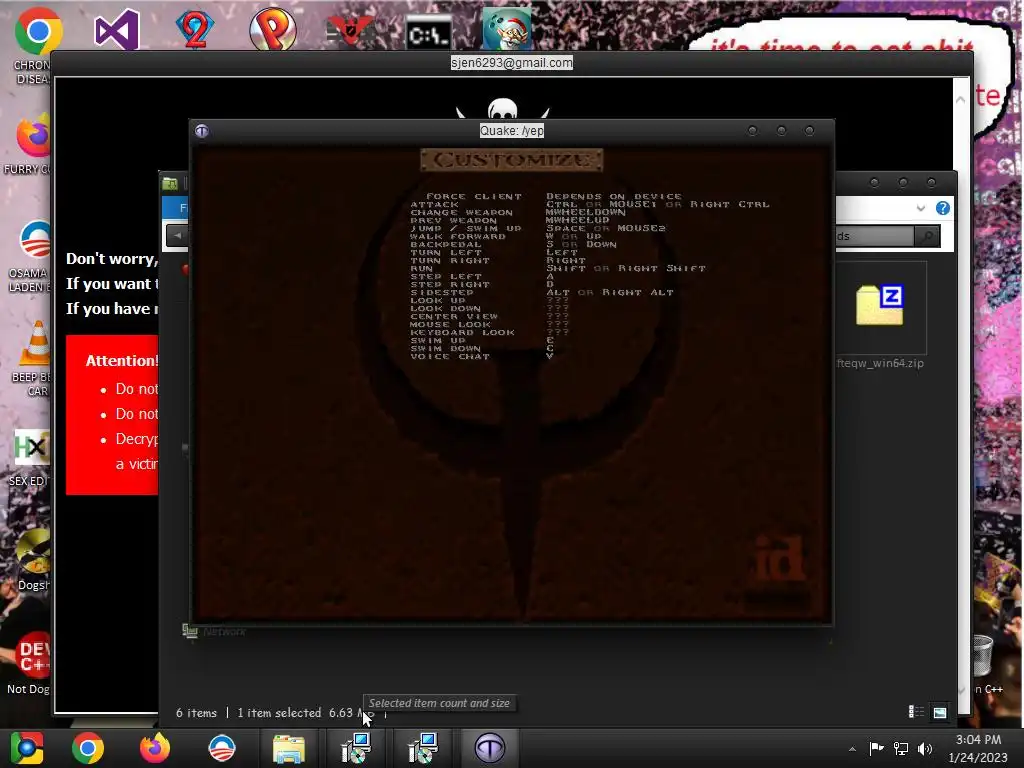Select the Turn Left binding row
The width and height of the screenshot is (1024, 768).
point(494,252)
